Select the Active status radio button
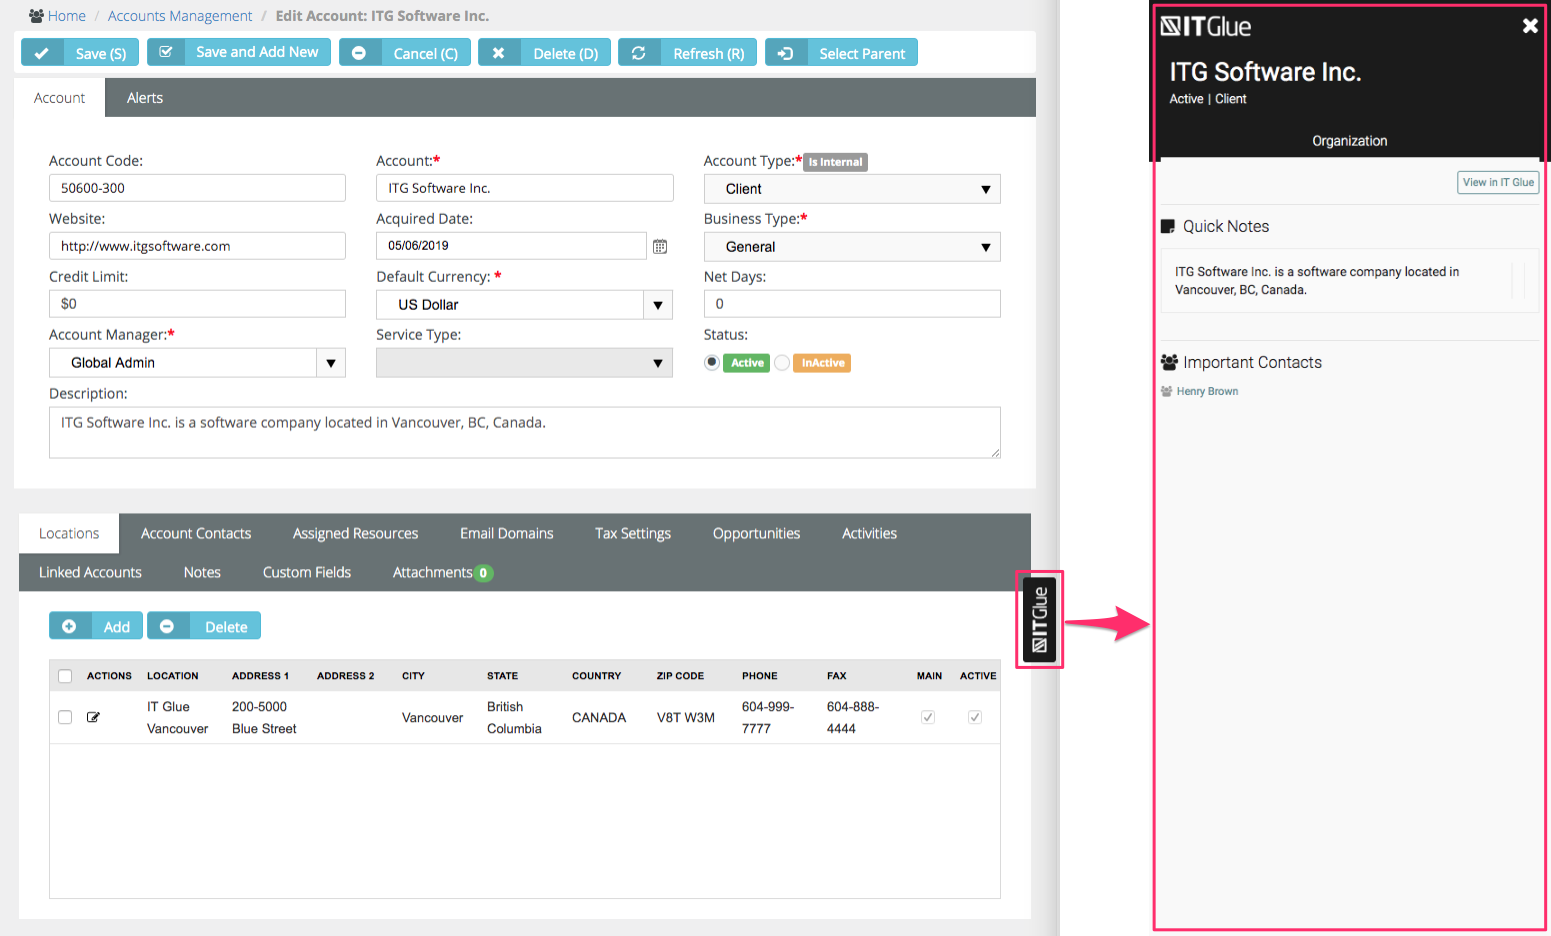 click(712, 362)
